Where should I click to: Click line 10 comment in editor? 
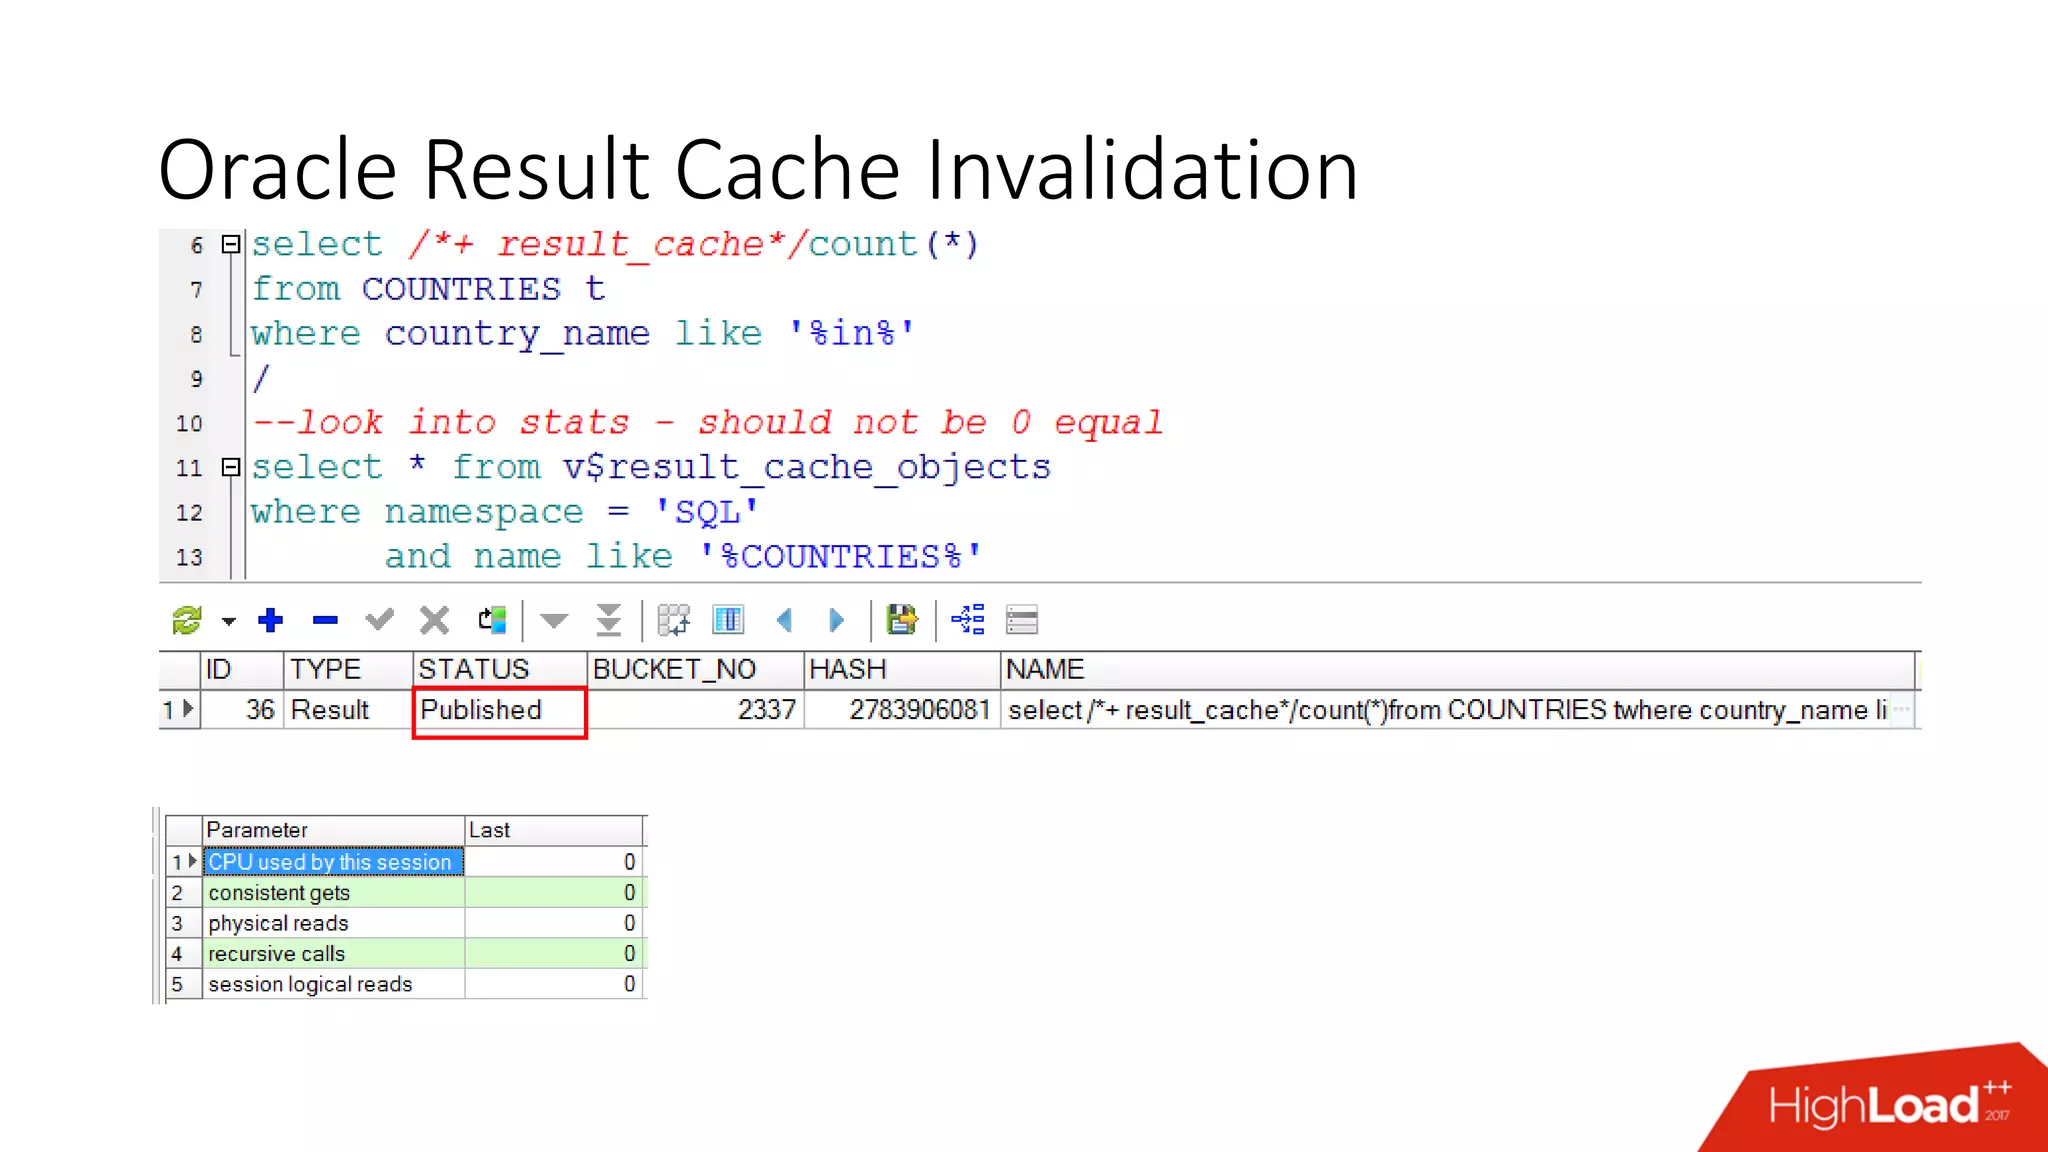pos(708,423)
